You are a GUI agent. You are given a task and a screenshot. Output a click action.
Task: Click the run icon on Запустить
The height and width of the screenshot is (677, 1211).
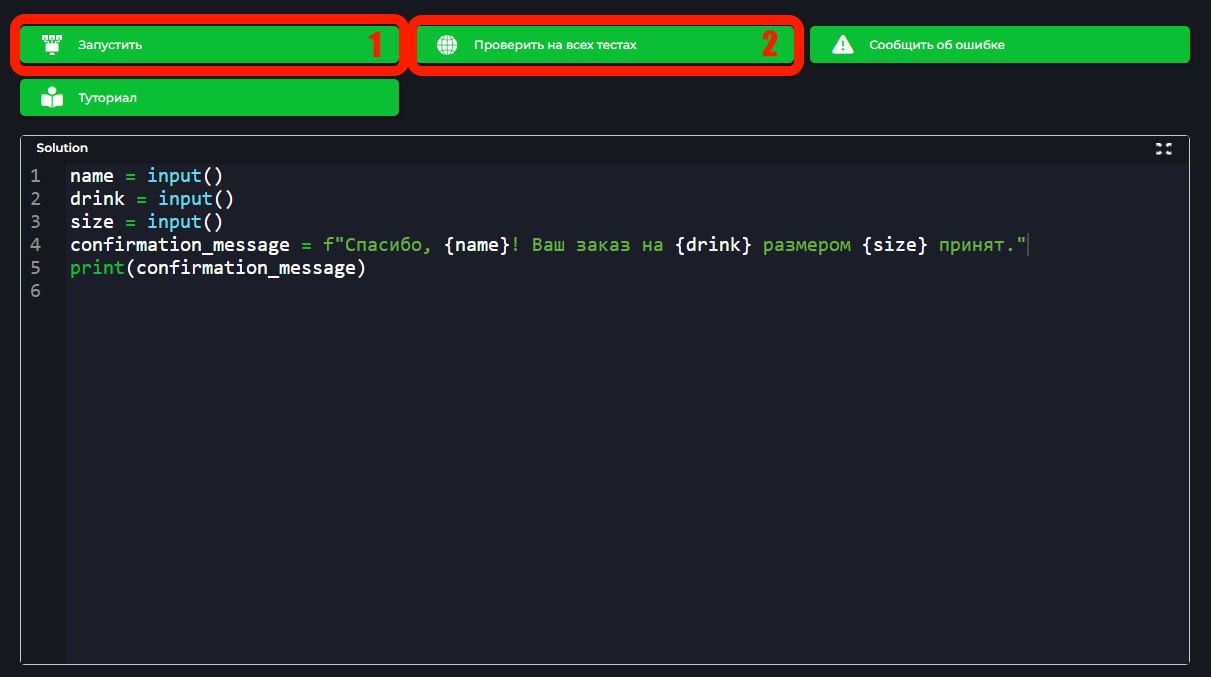click(x=52, y=45)
